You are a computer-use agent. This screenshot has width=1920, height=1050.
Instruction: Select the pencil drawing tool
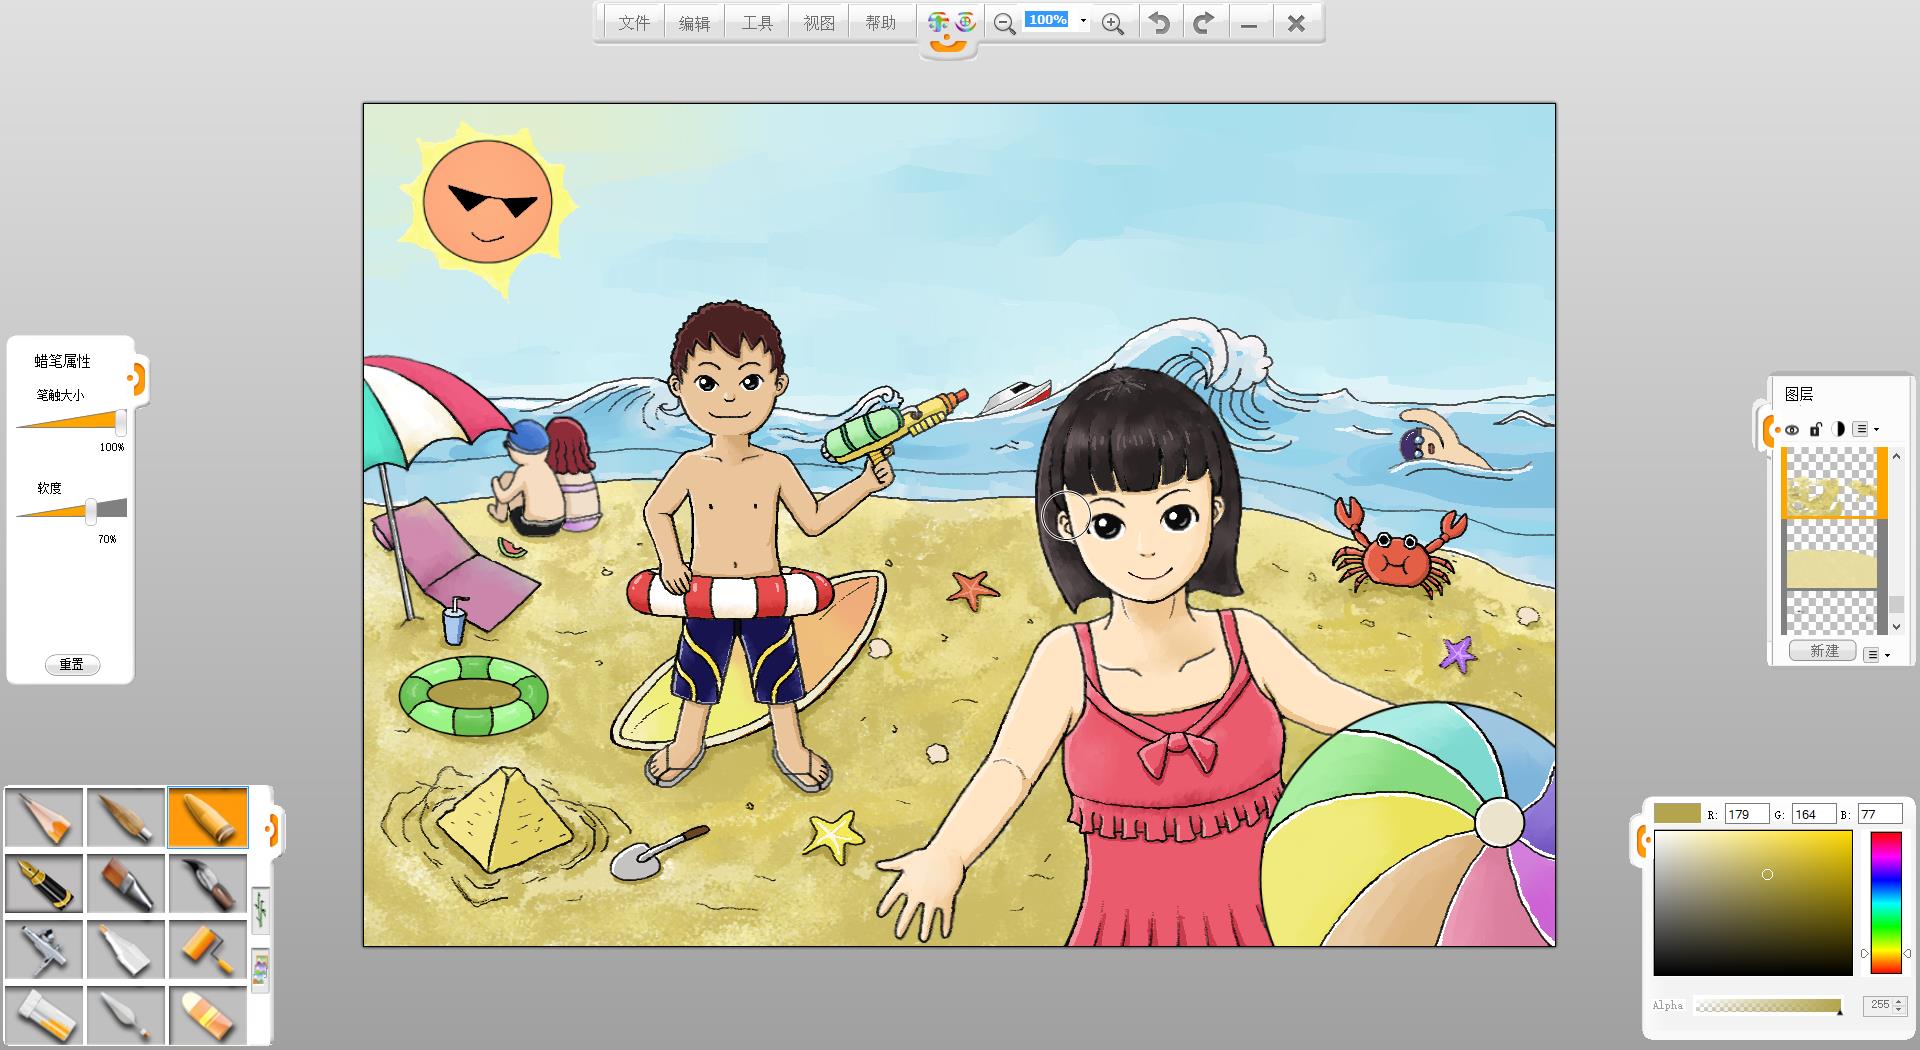click(44, 817)
